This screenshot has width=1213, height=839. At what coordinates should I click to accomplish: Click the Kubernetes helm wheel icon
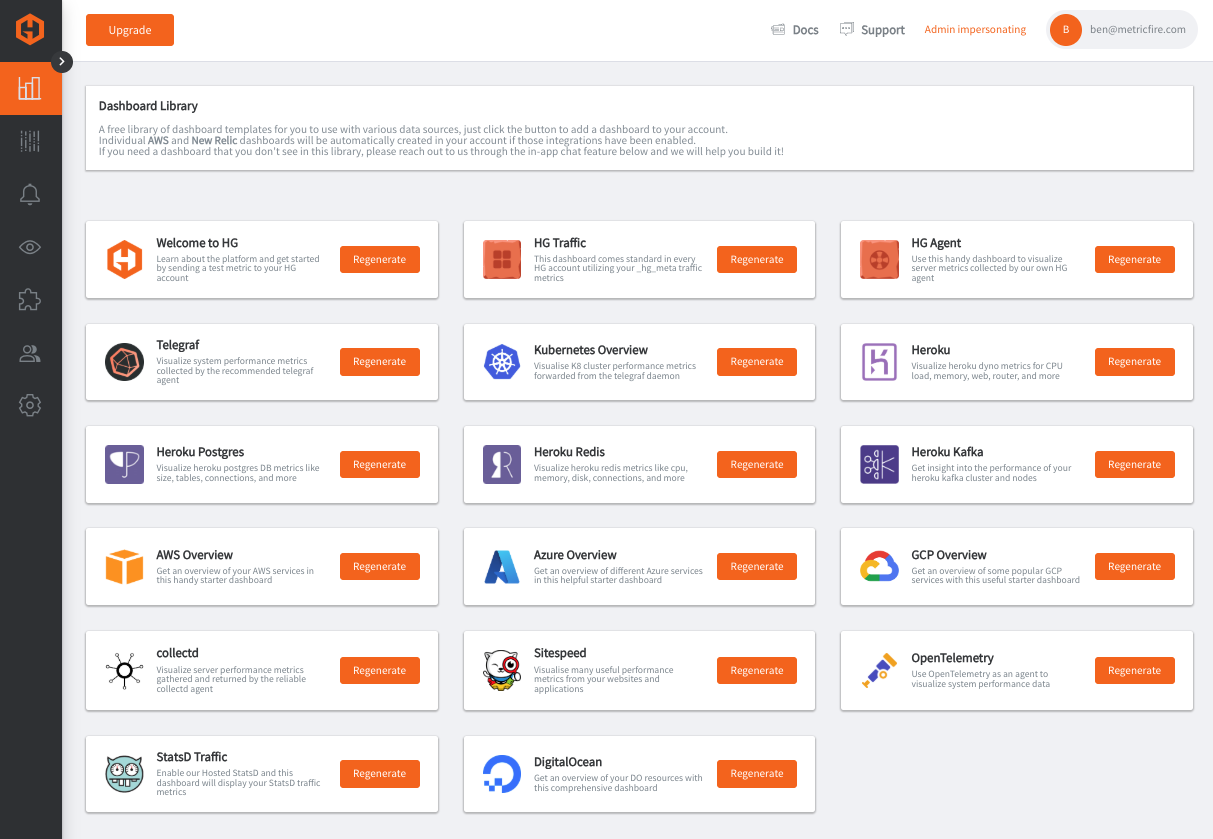pos(502,362)
